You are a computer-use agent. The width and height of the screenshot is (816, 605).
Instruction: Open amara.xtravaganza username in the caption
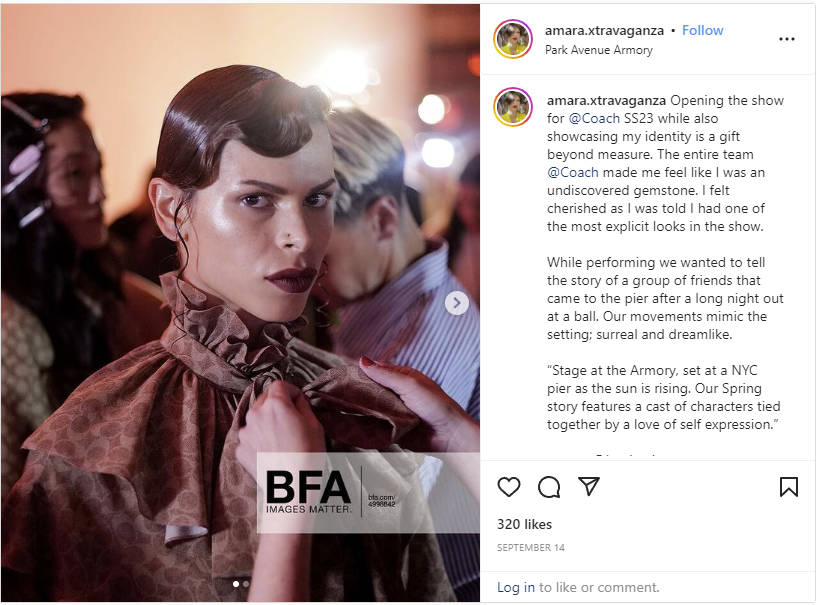(x=606, y=100)
